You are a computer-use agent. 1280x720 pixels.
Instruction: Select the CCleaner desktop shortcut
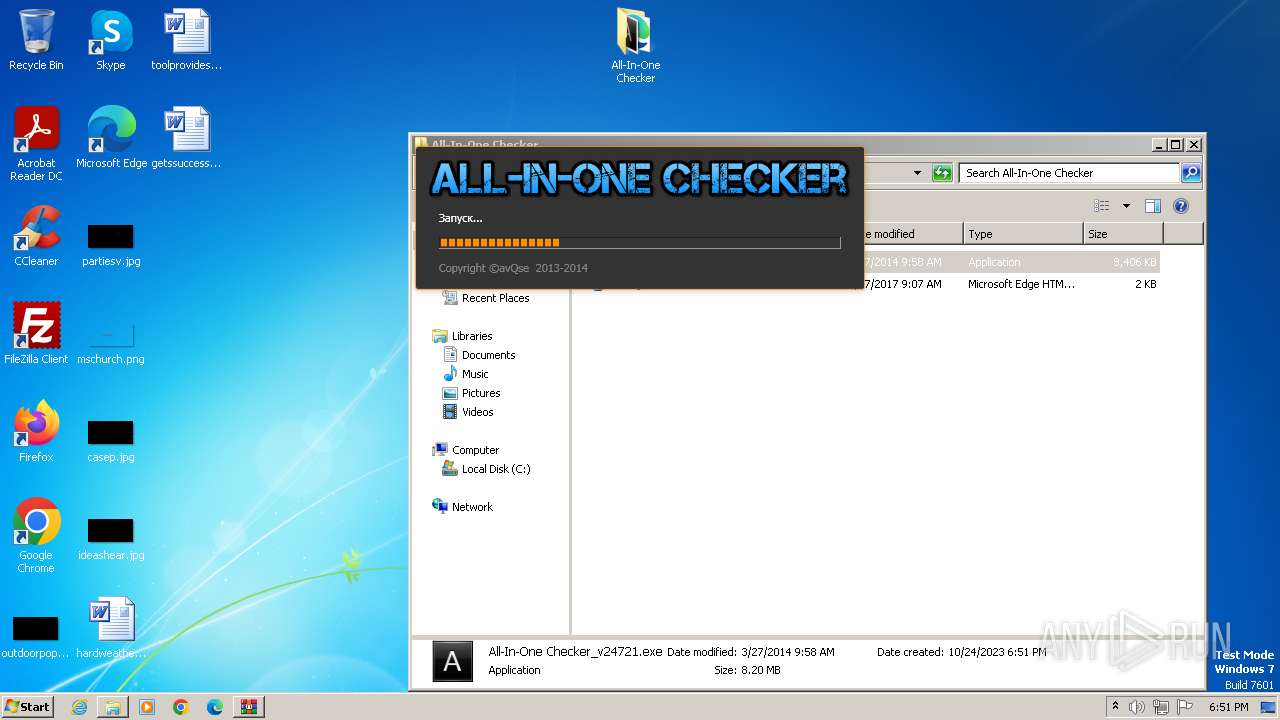tap(36, 236)
